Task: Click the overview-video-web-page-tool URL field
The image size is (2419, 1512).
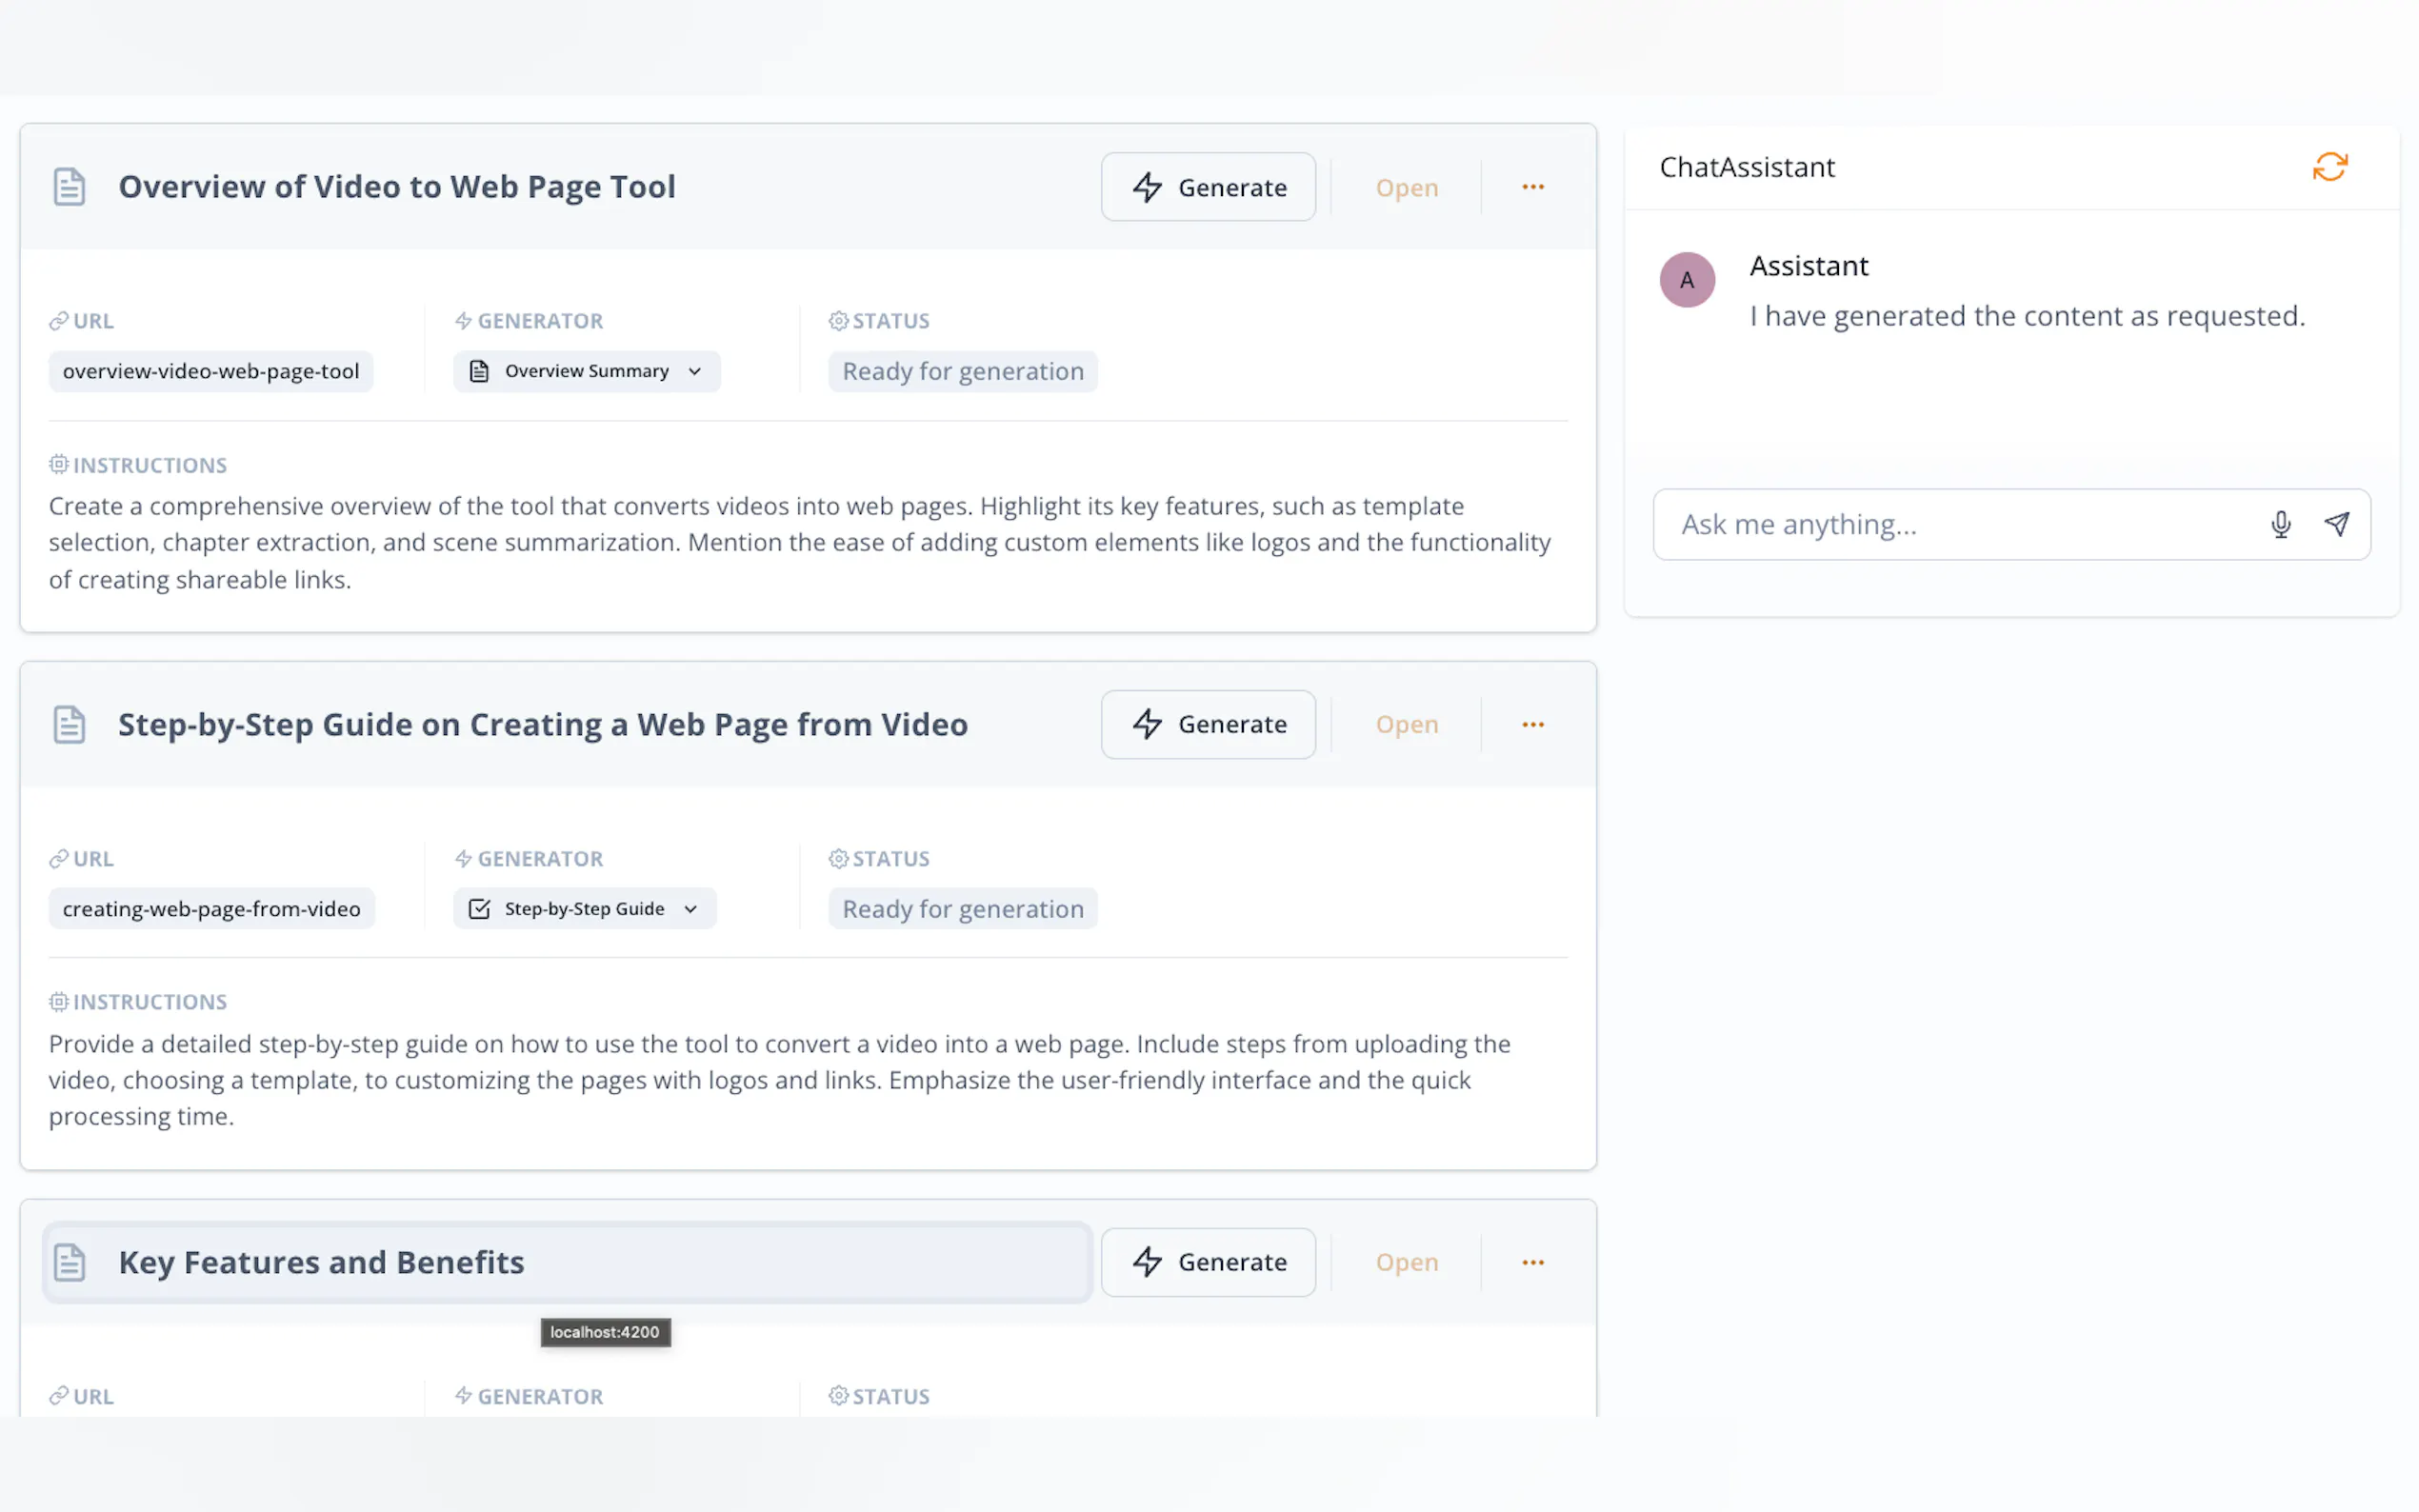Action: click(210, 371)
